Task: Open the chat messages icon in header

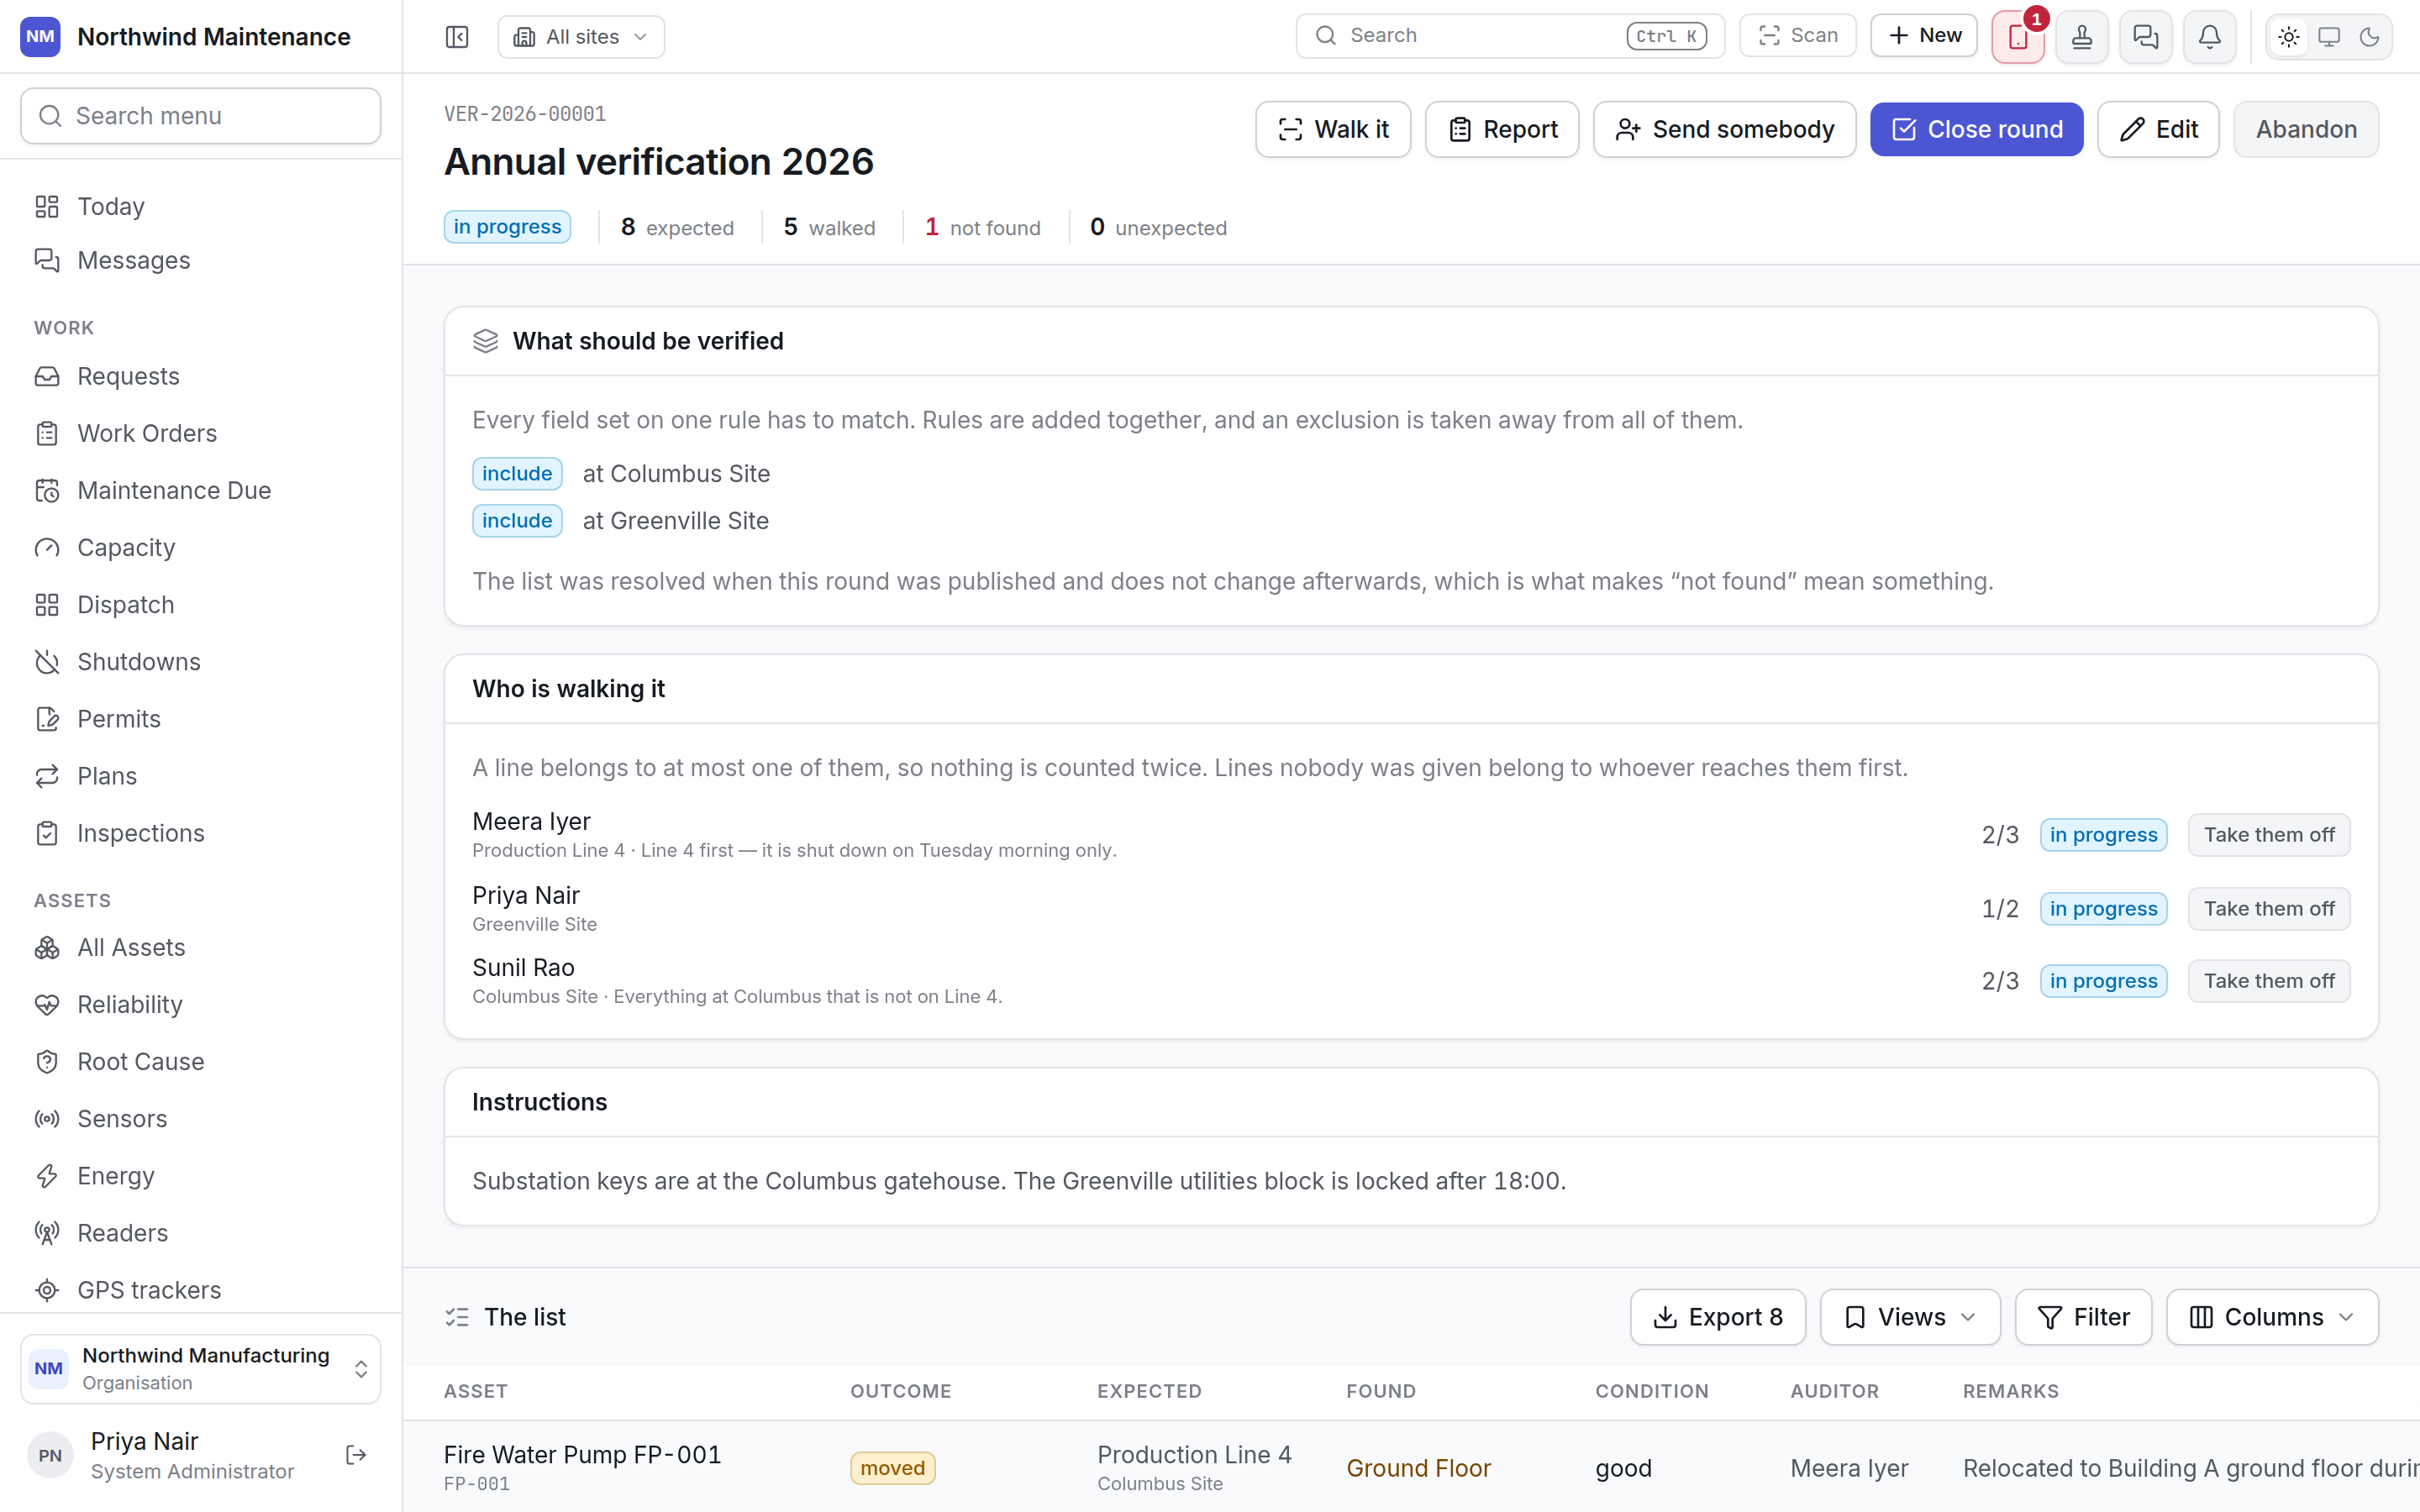Action: [2145, 37]
